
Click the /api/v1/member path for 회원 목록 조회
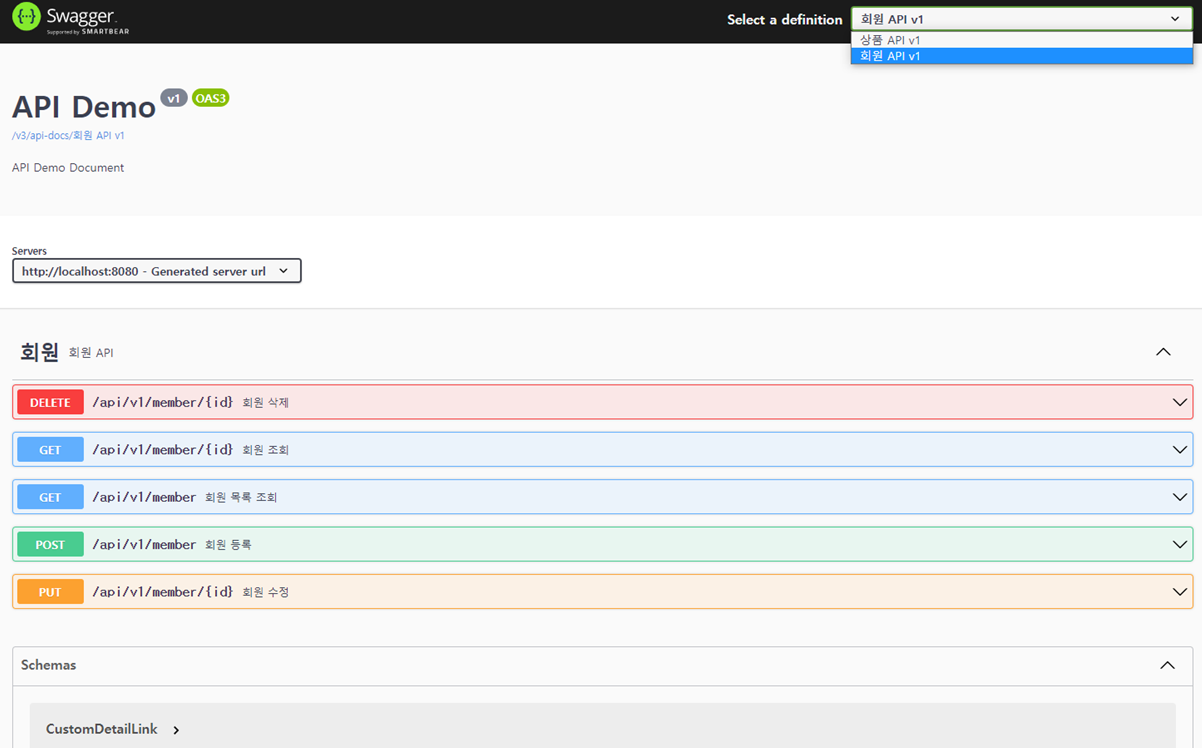pyautogui.click(x=144, y=497)
